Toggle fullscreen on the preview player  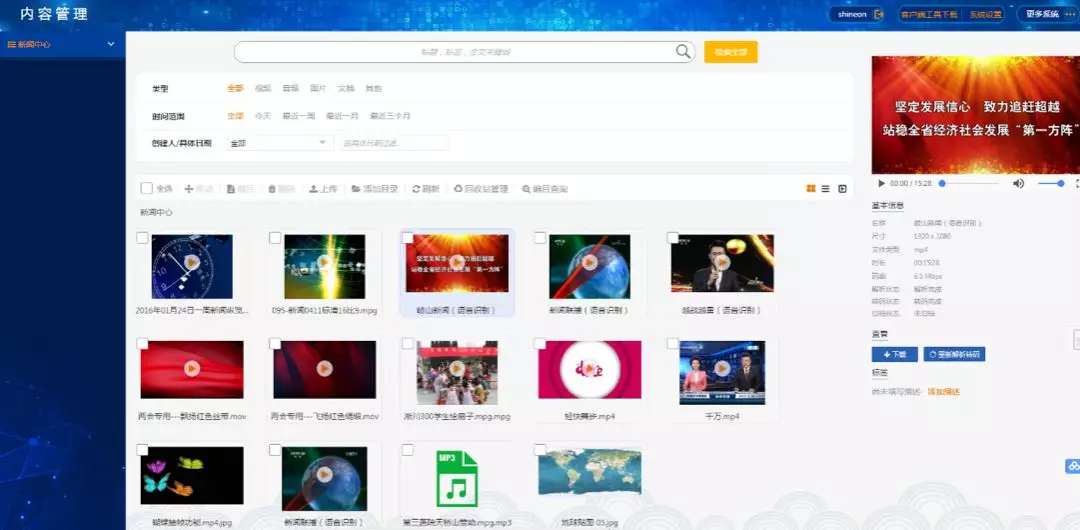click(x=1077, y=183)
